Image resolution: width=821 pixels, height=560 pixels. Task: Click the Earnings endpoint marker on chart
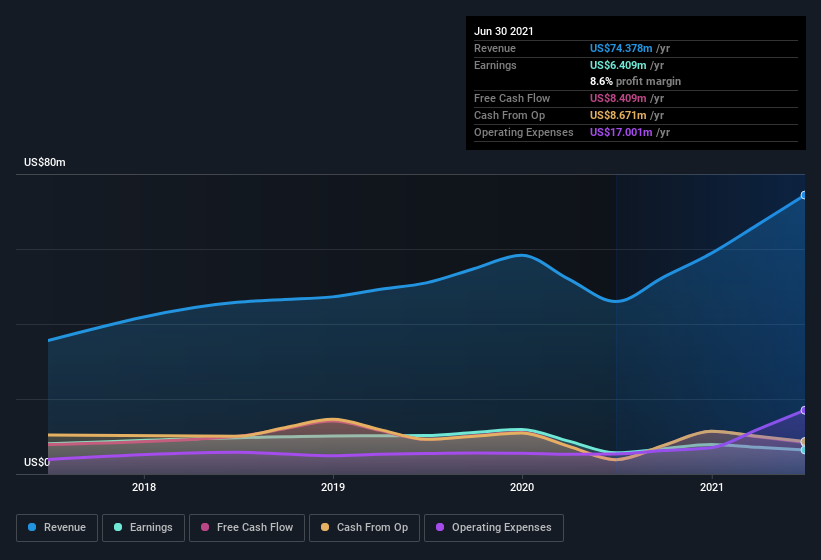click(x=804, y=450)
